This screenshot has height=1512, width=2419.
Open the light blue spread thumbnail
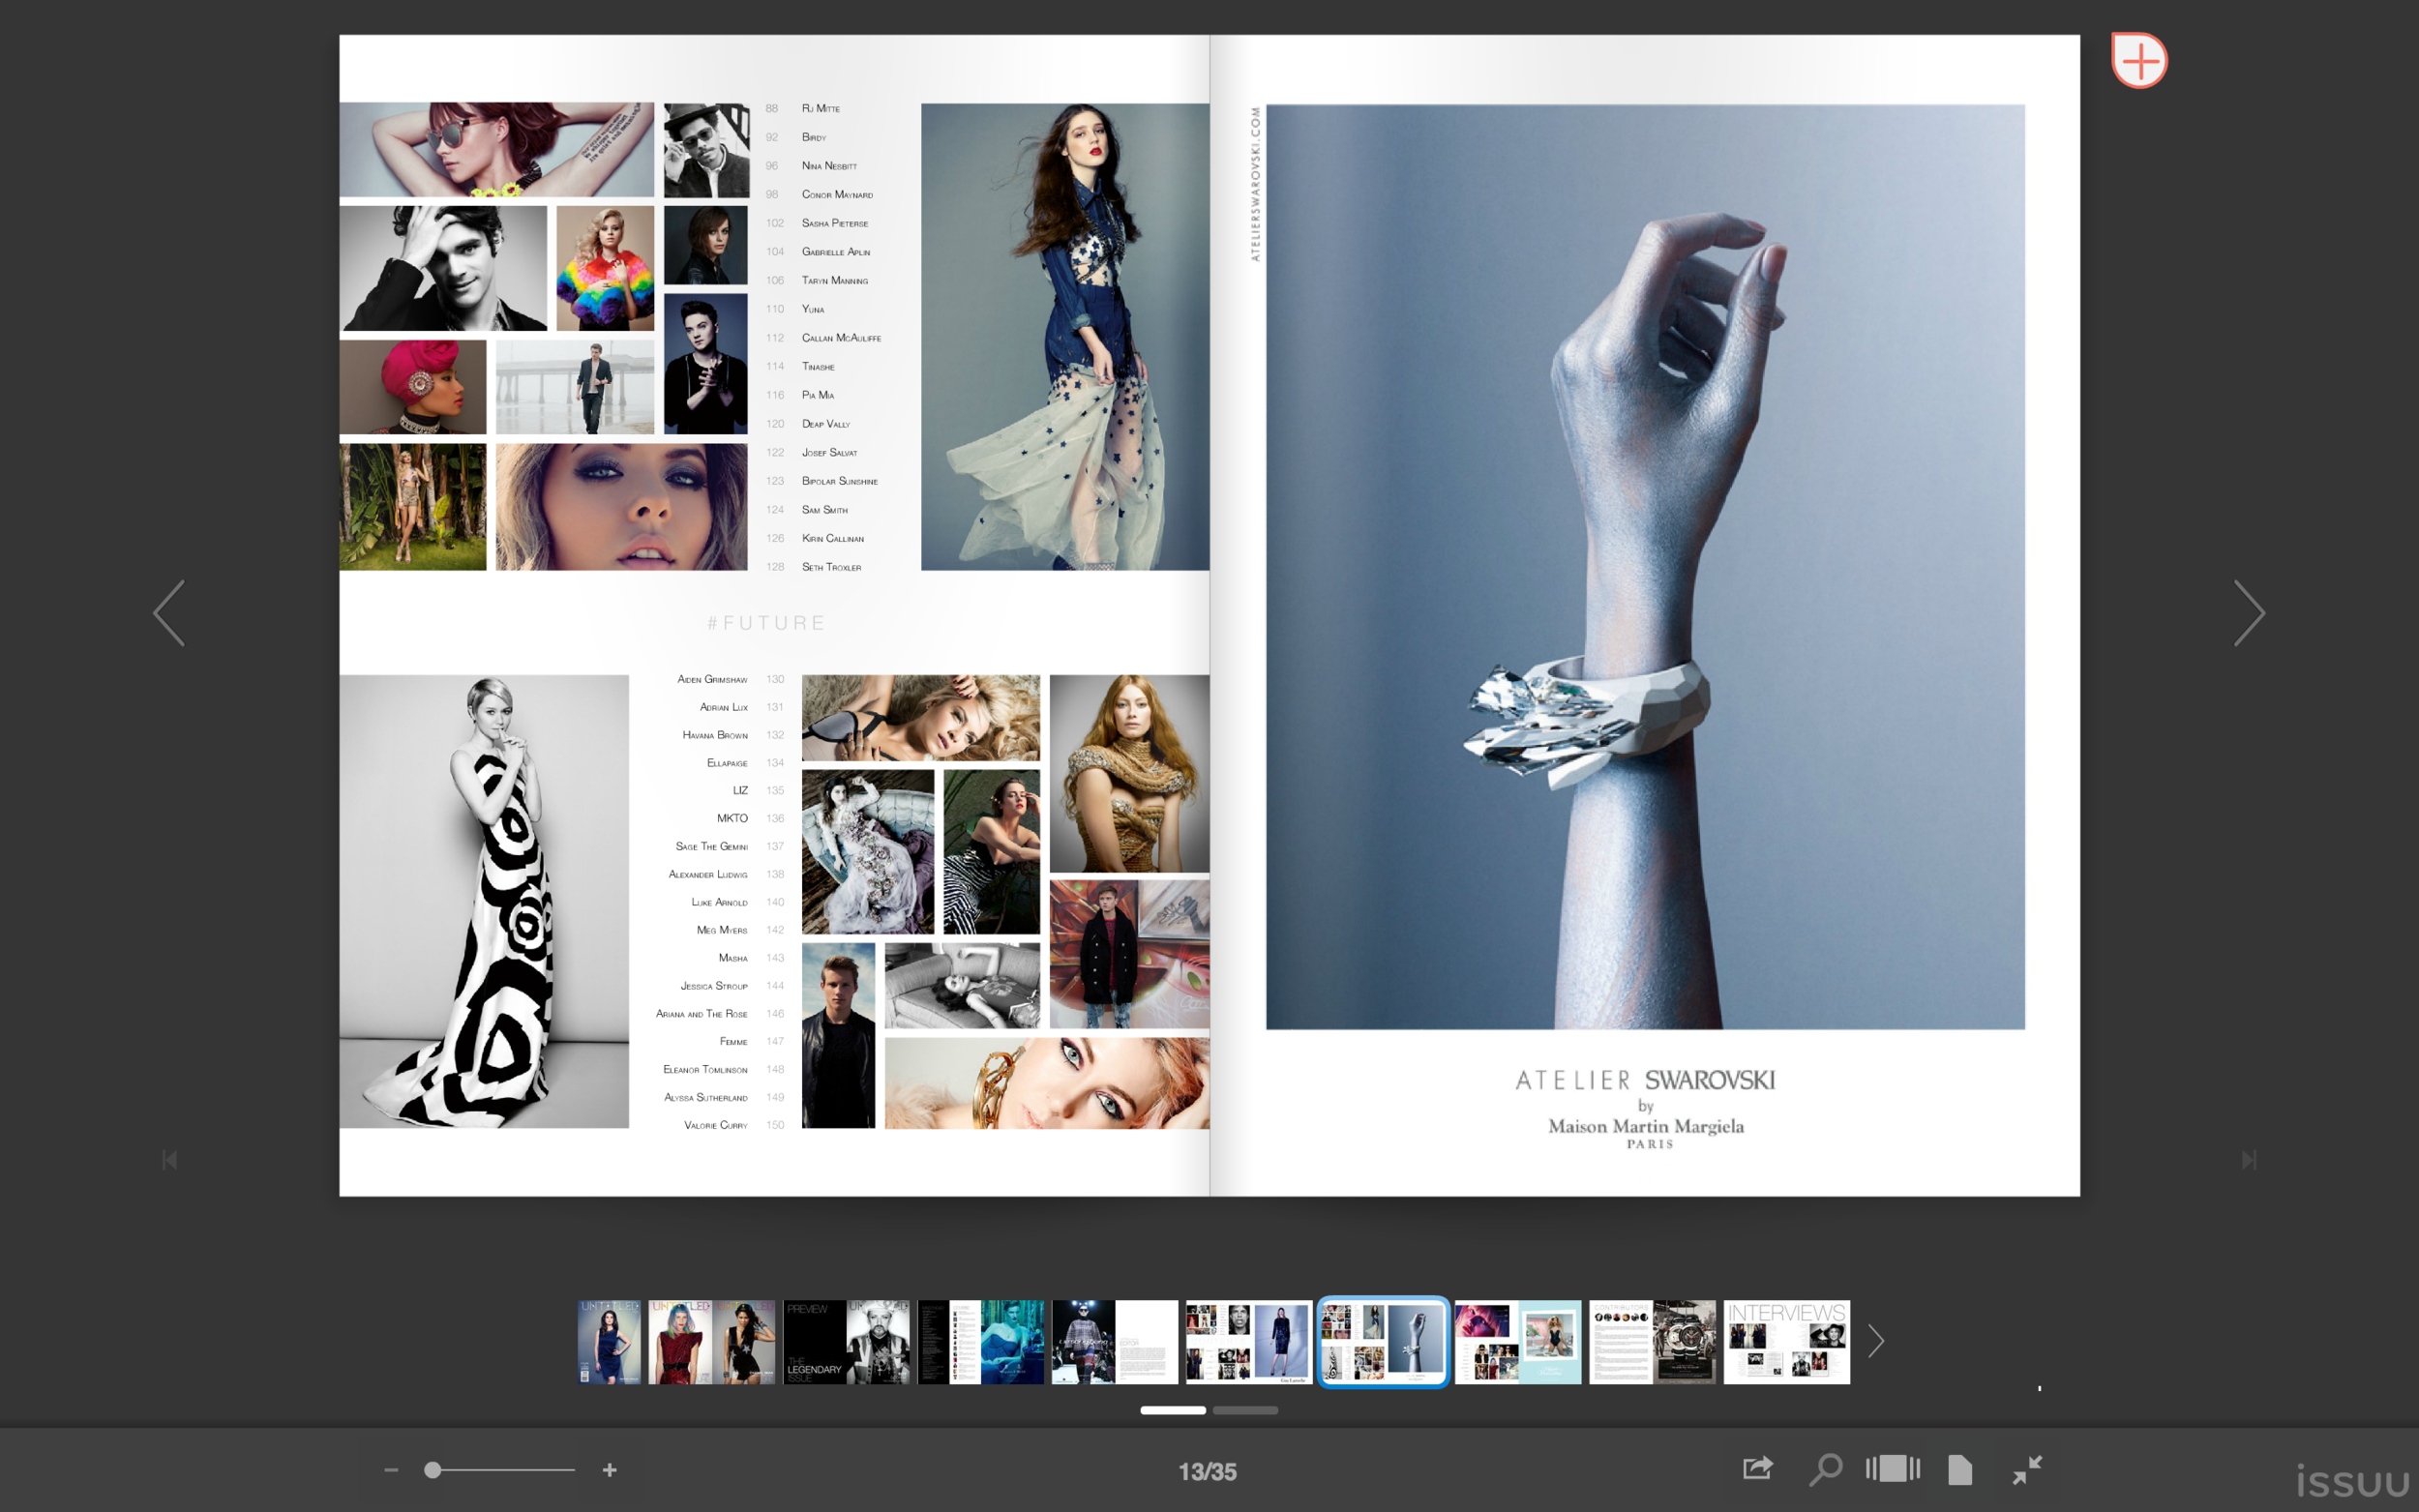pyautogui.click(x=1518, y=1342)
